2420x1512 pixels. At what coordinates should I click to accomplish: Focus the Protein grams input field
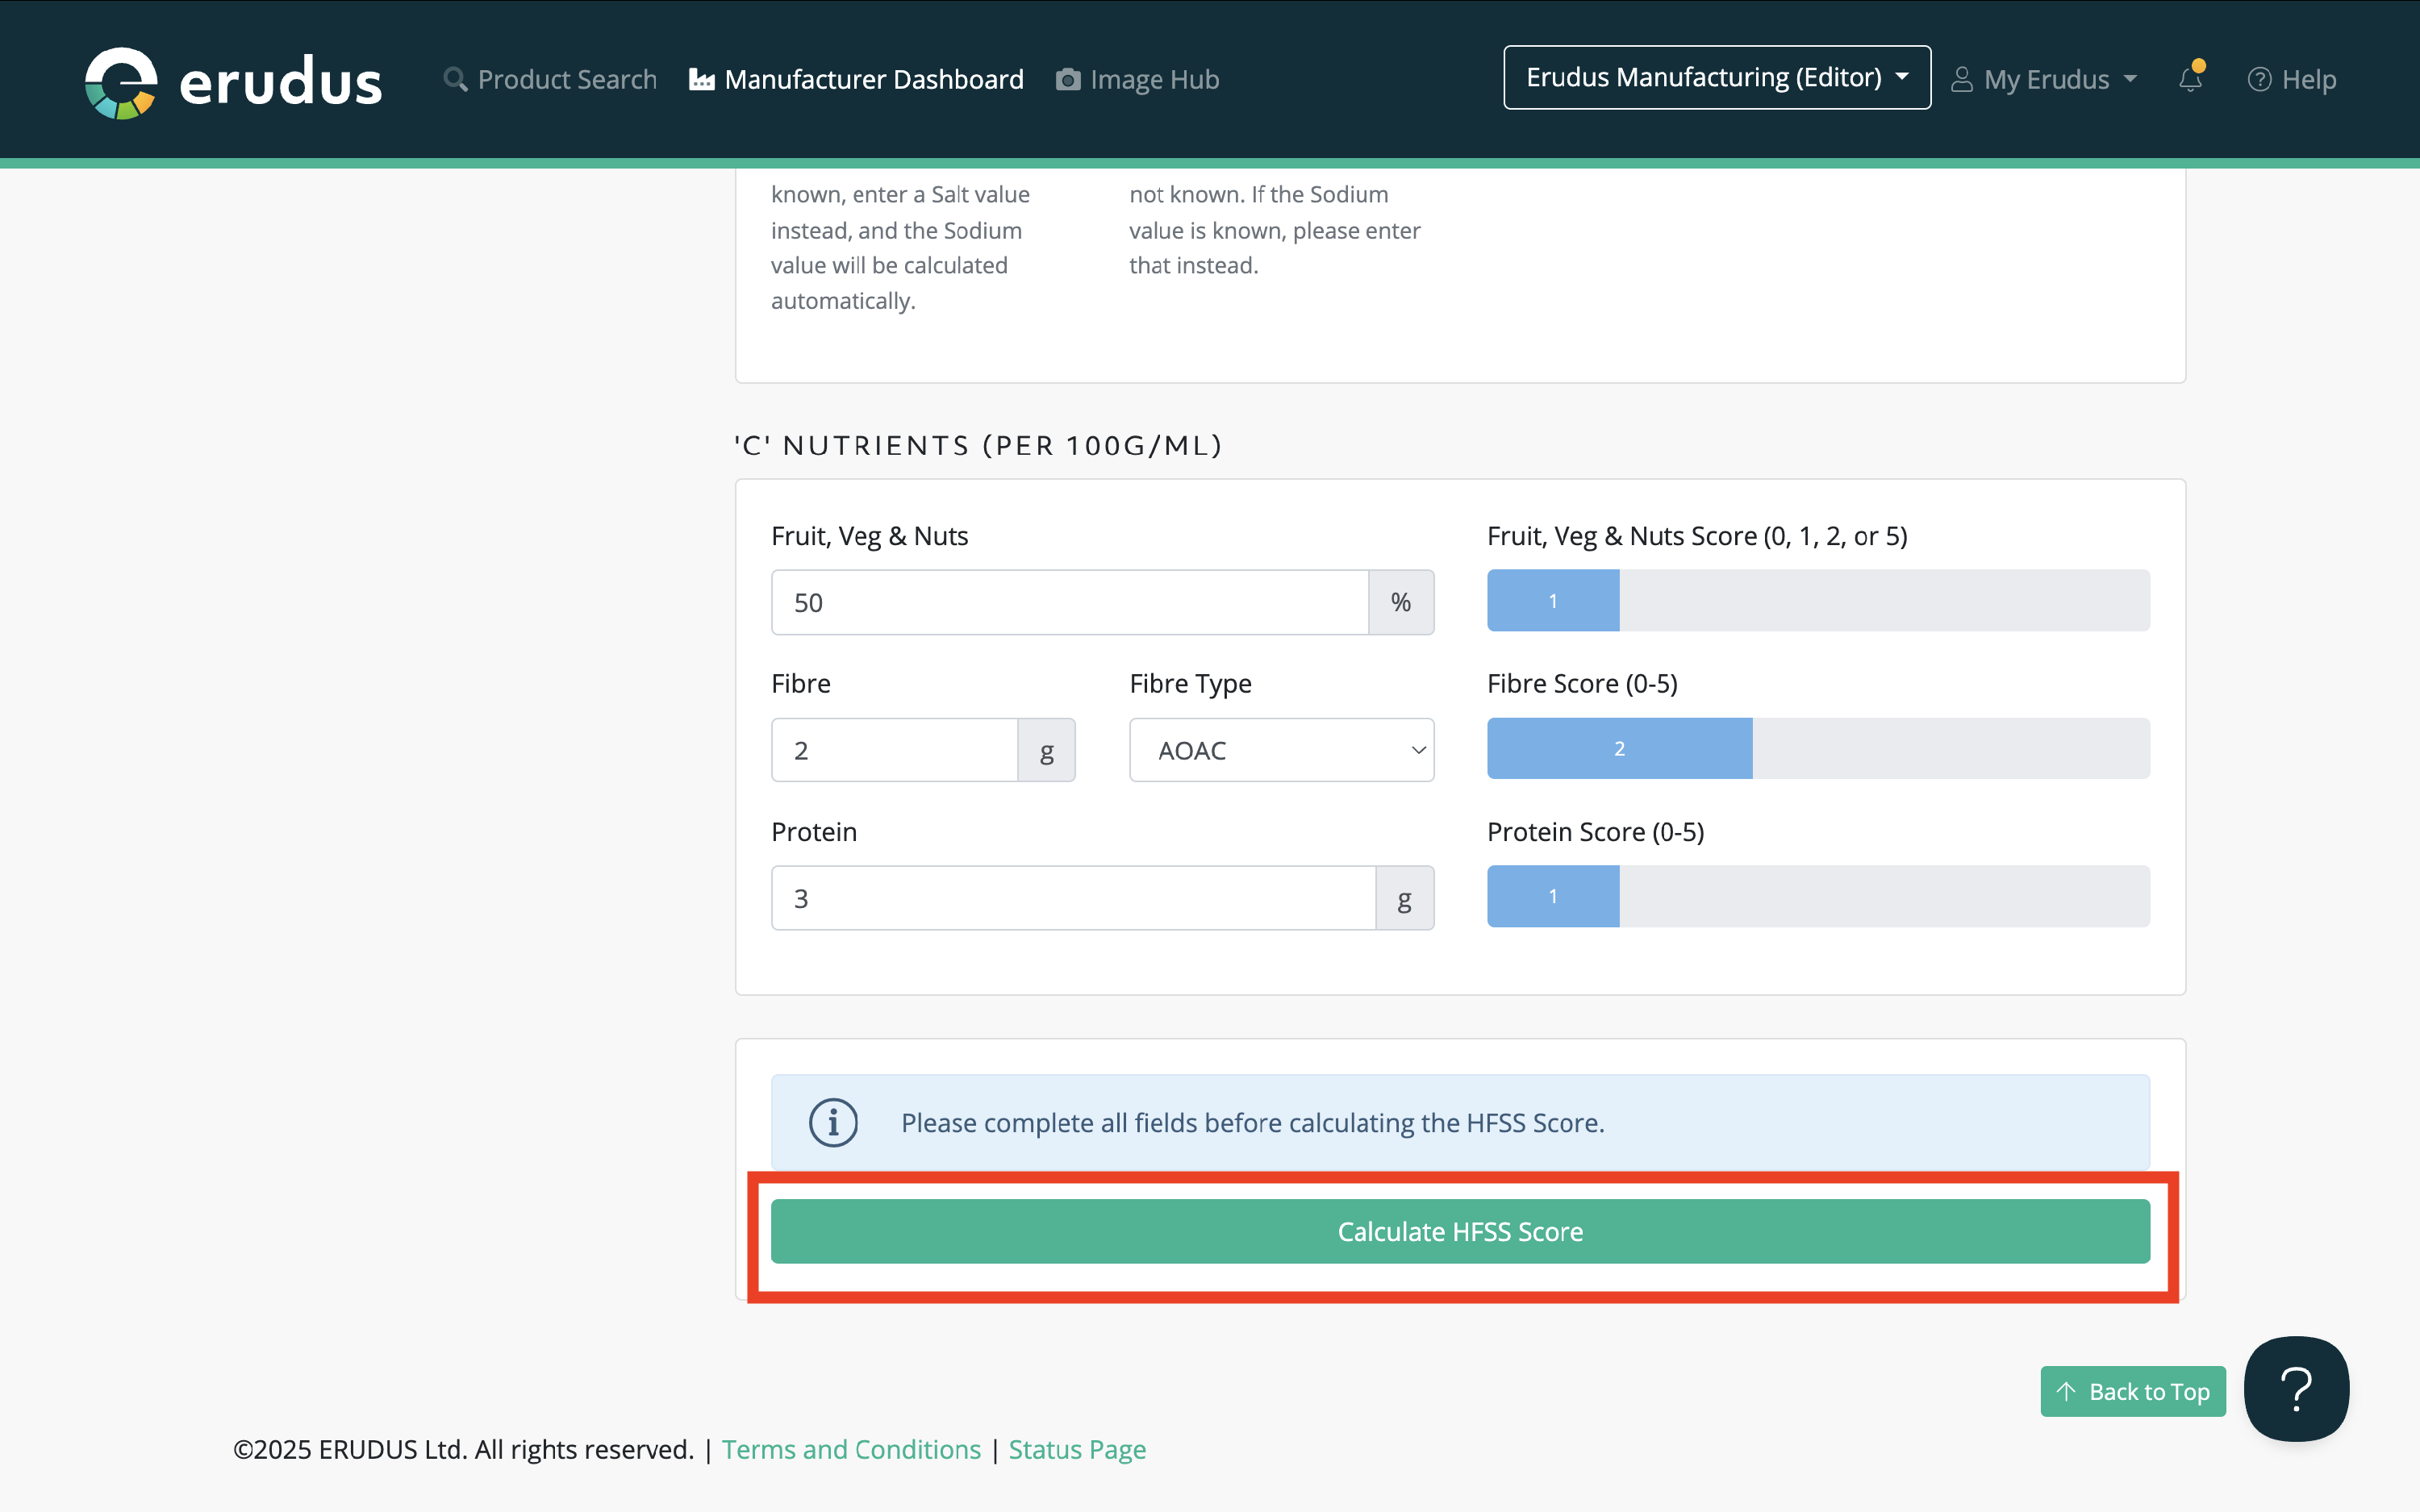(x=1073, y=898)
